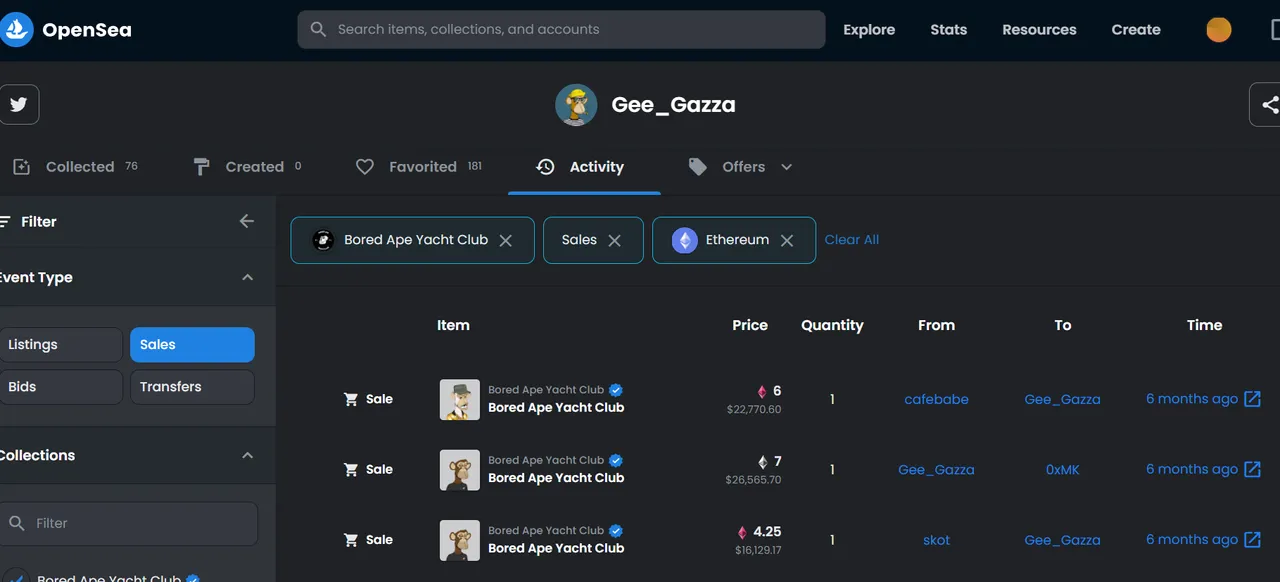Collapse the Collections section

pos(248,455)
